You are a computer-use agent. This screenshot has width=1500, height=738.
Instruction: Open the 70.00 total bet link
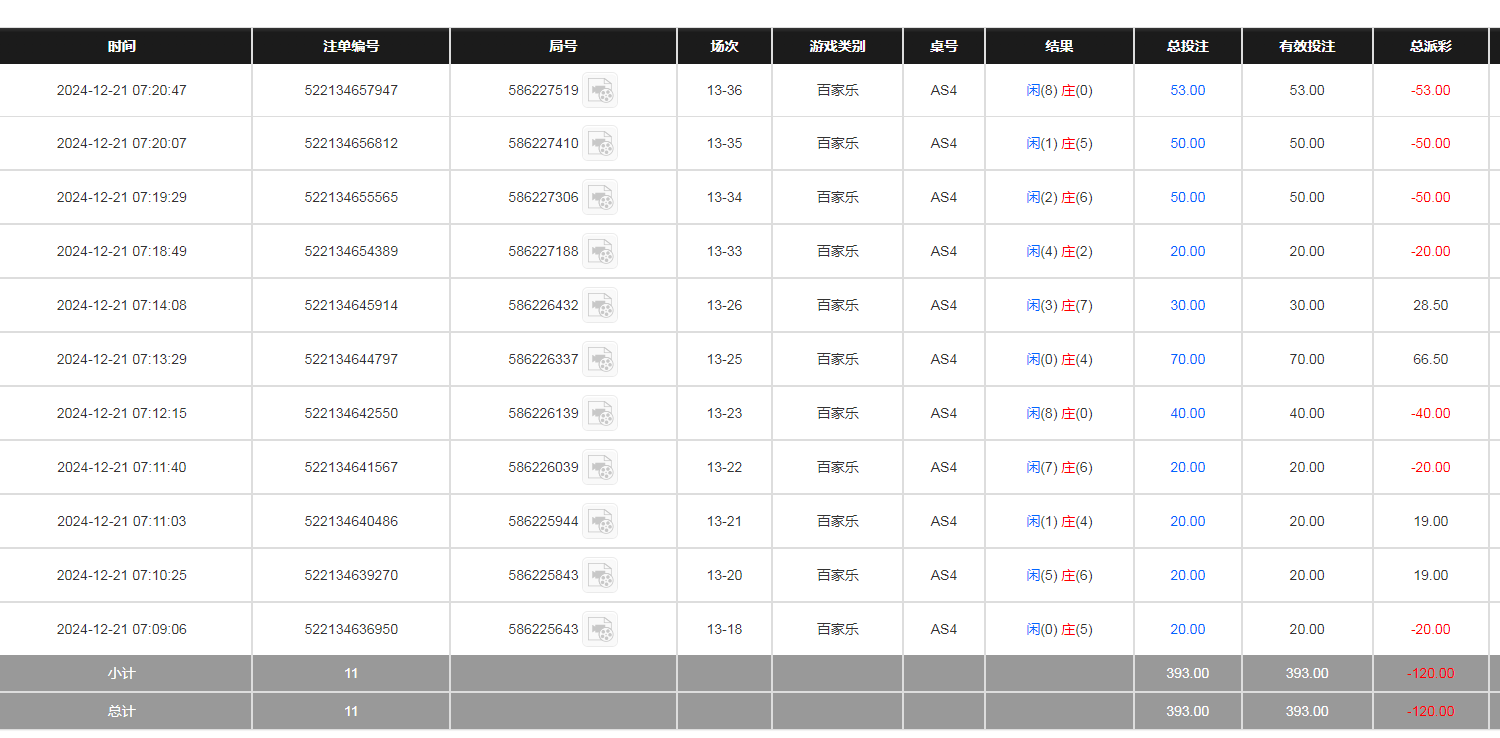[x=1187, y=359]
